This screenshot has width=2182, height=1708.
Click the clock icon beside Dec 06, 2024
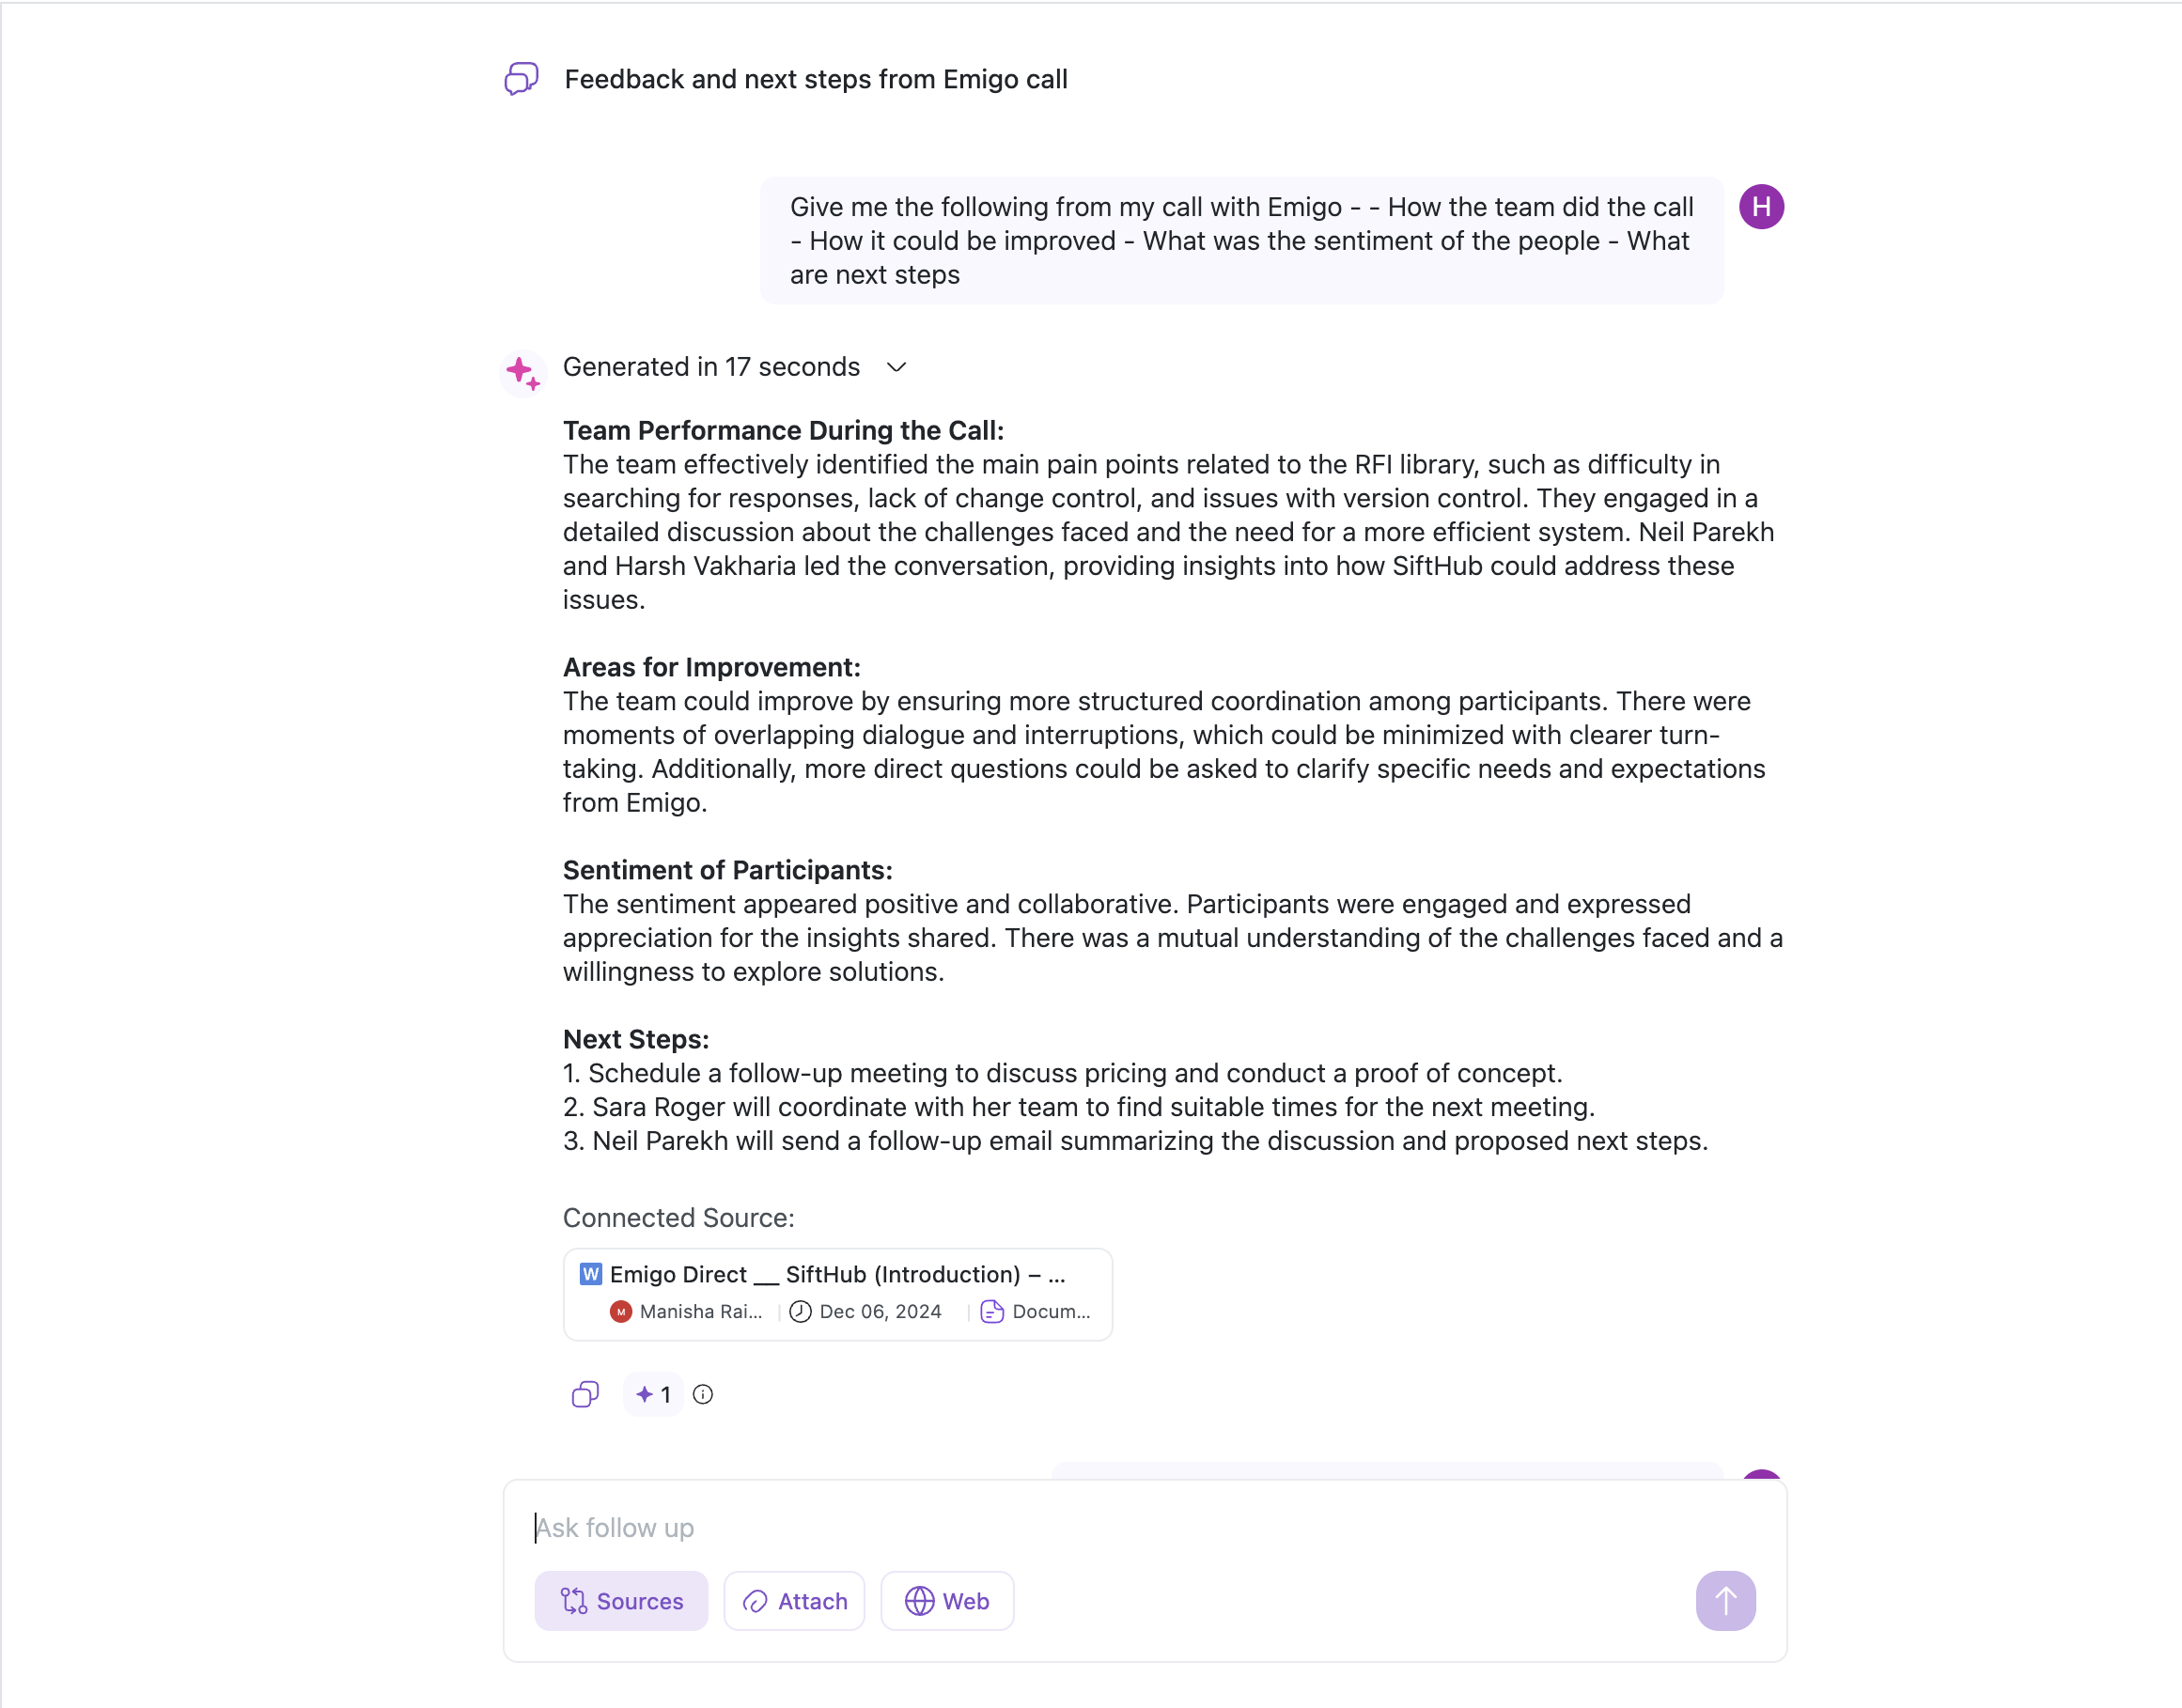pos(800,1311)
